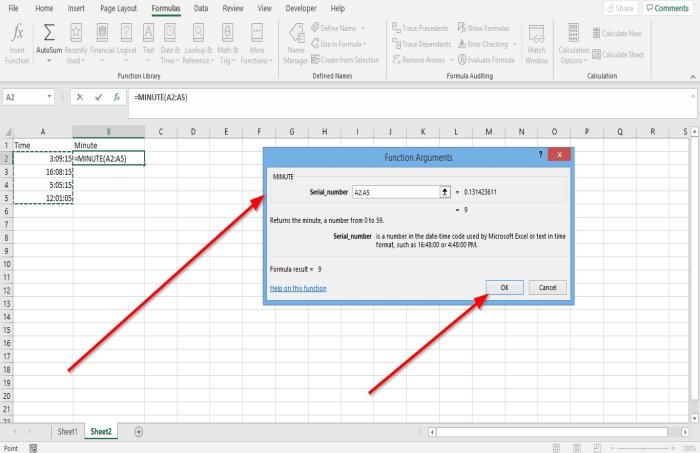Image resolution: width=700 pixels, height=453 pixels.
Task: Click OK in Function Arguments
Action: (x=504, y=287)
